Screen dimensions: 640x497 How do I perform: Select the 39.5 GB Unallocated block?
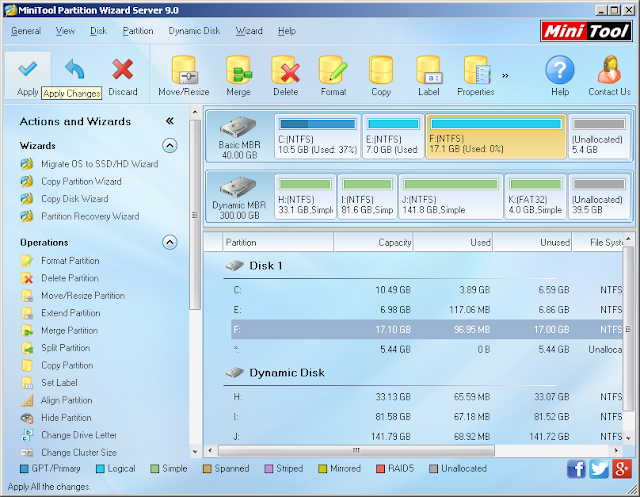point(598,197)
